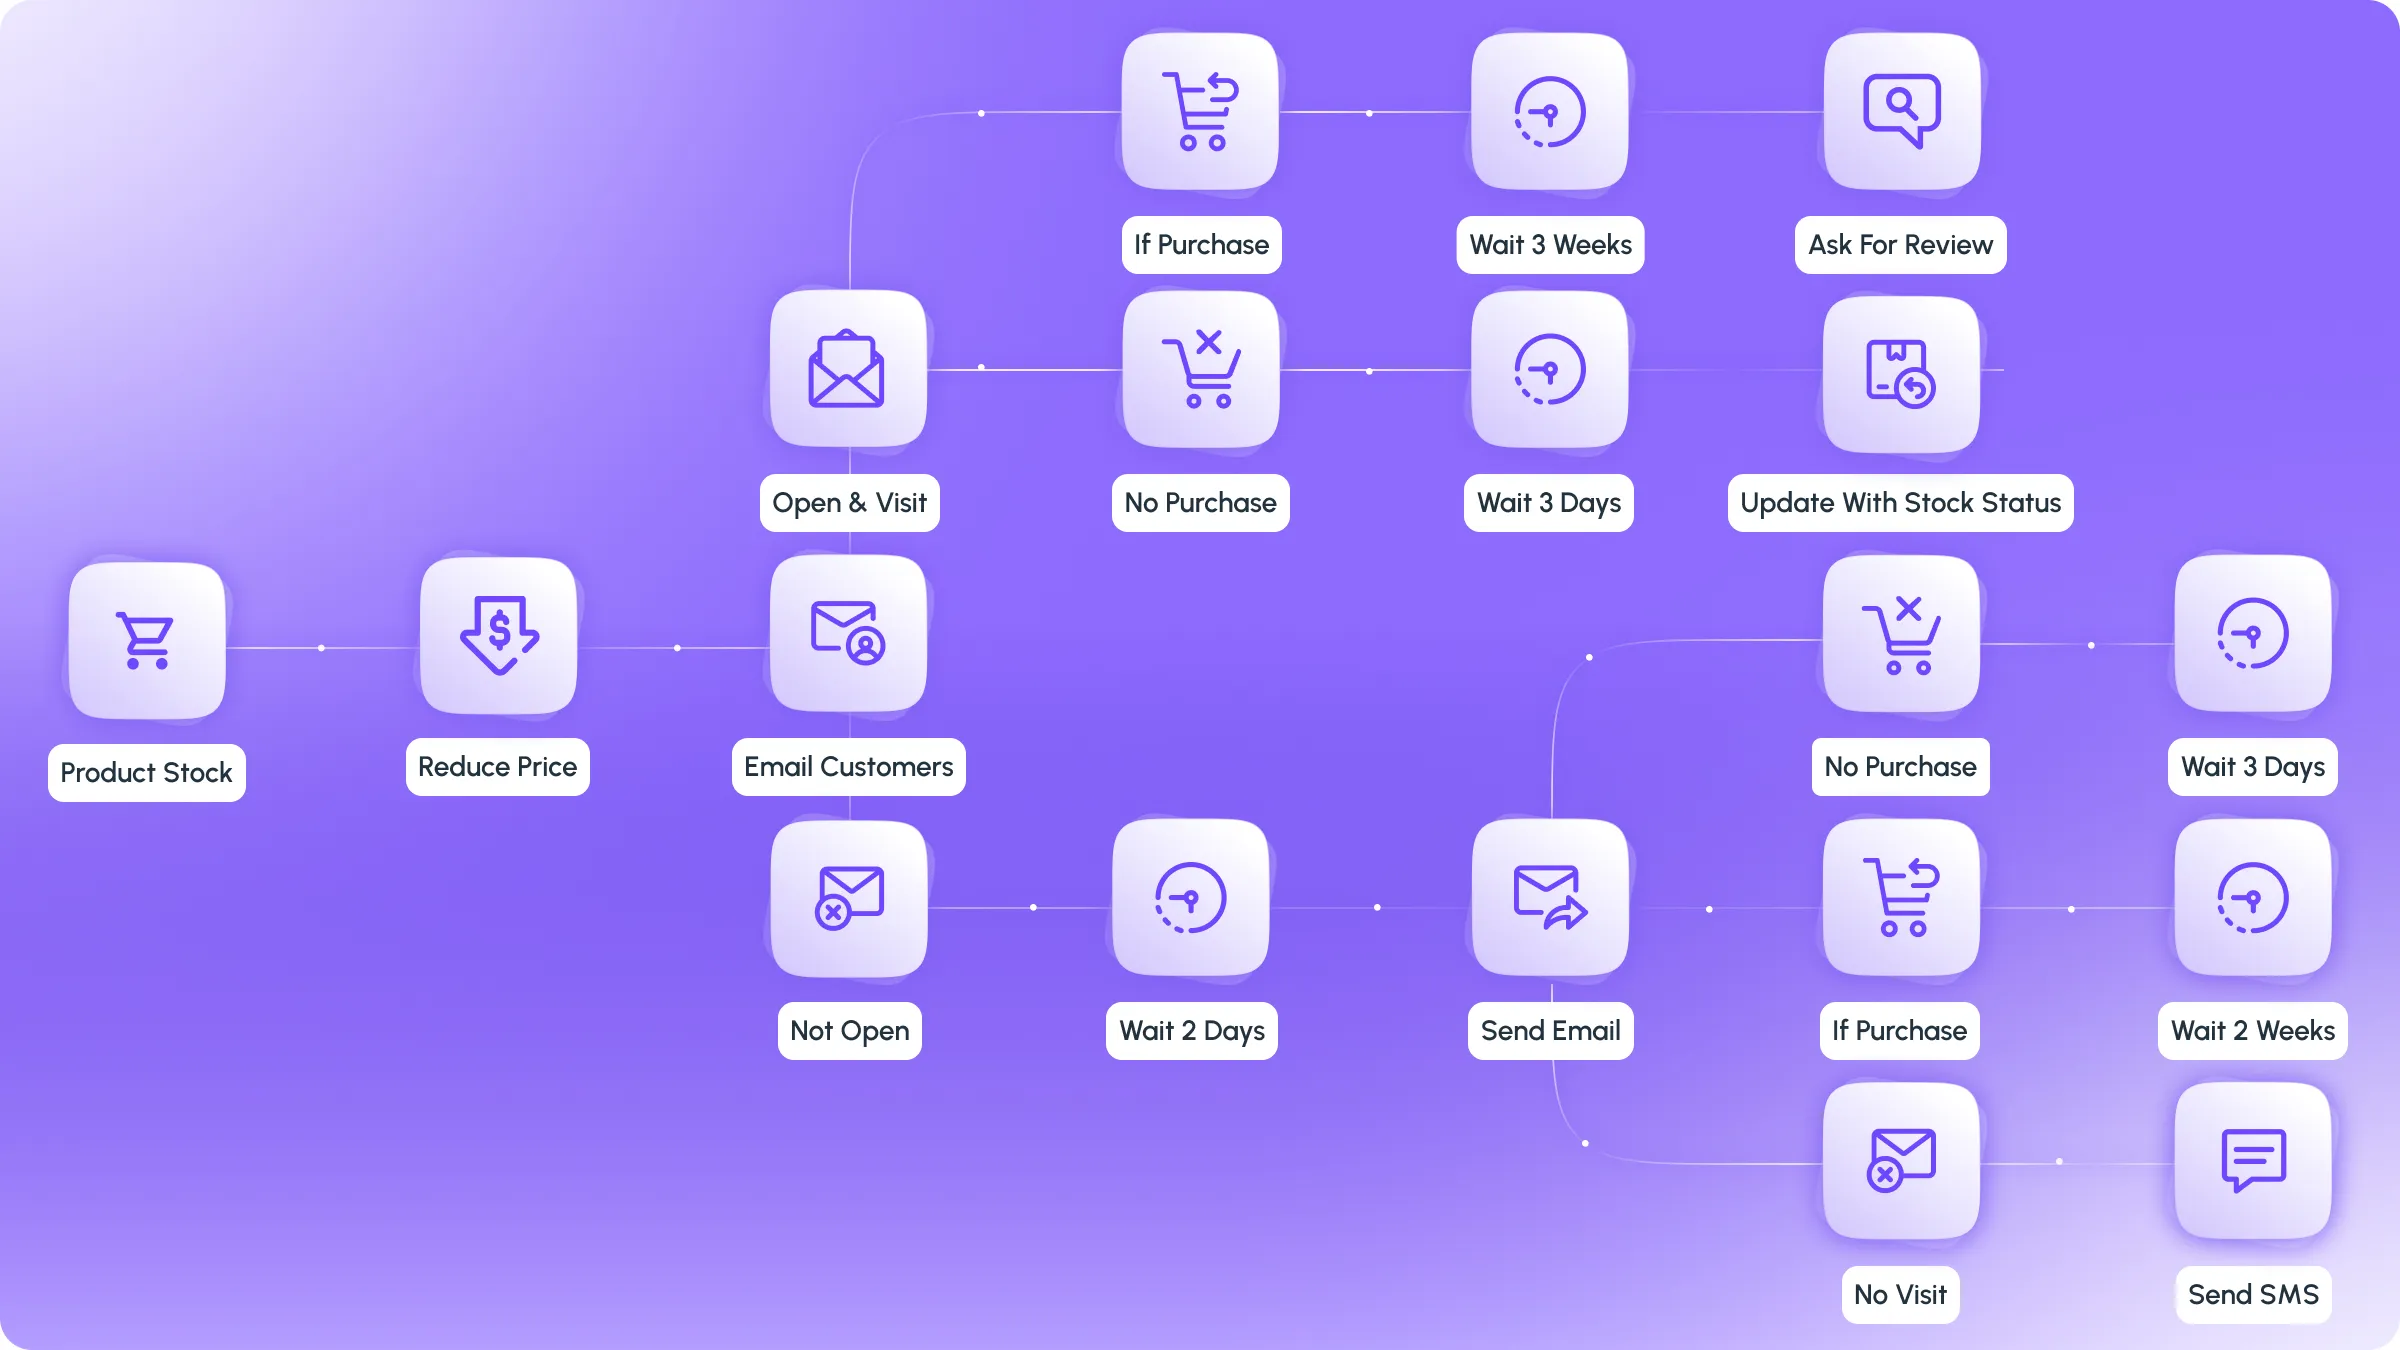Click the No Visit mail icon
This screenshot has width=2400, height=1350.
(x=1901, y=1160)
